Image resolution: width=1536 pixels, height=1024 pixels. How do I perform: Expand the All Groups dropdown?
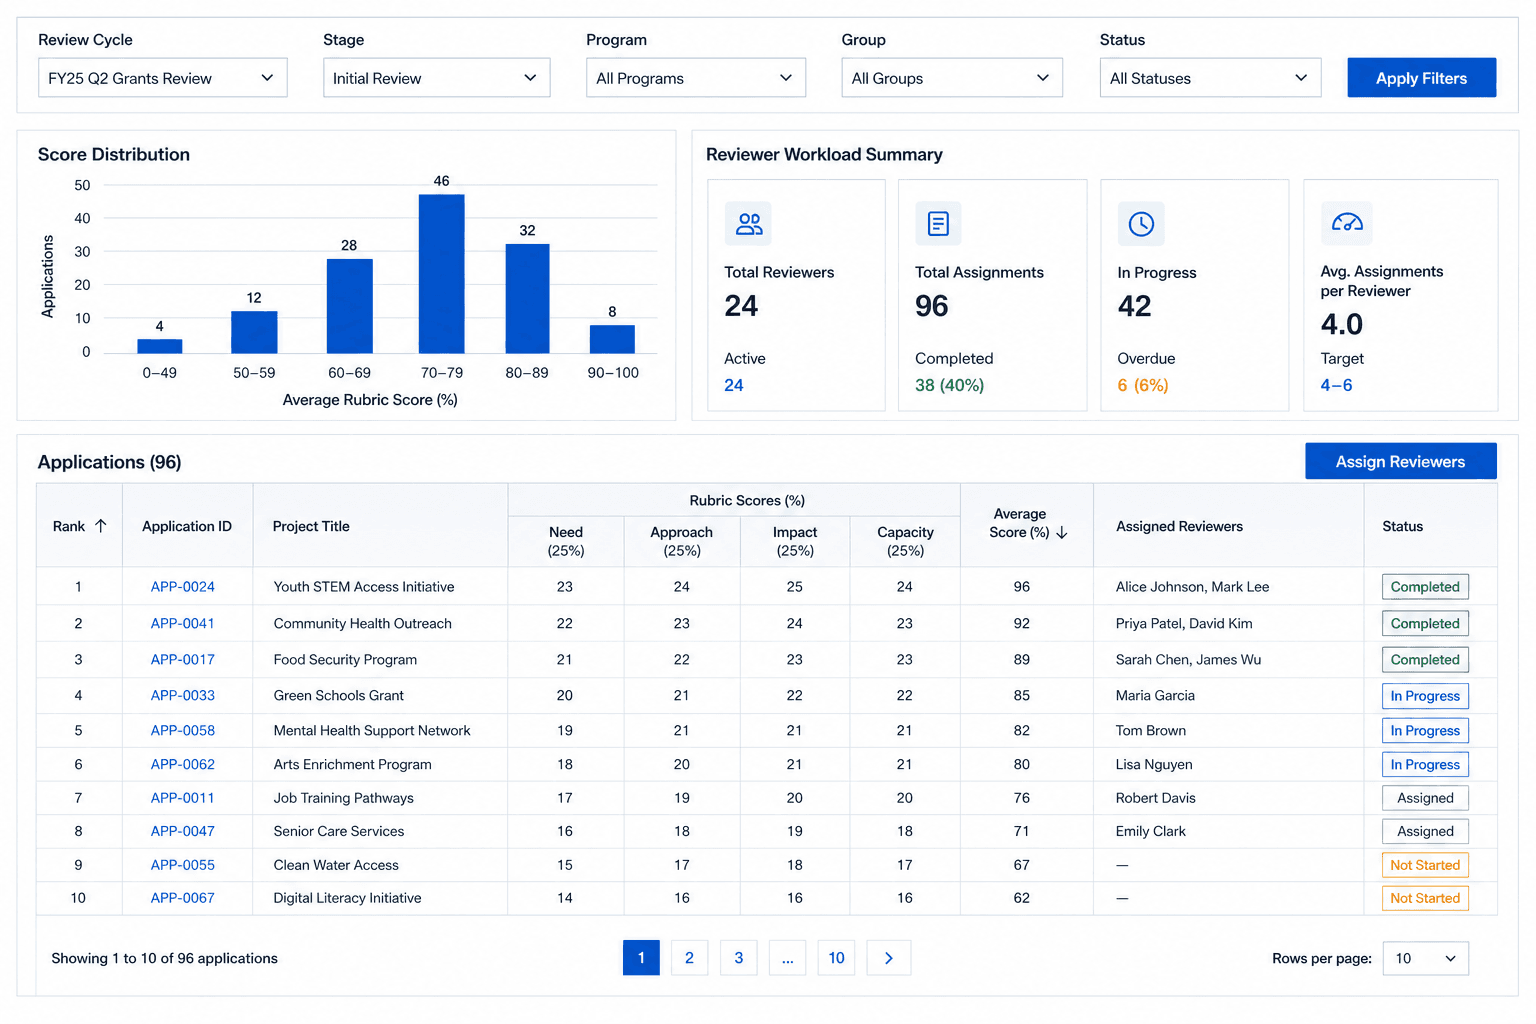(951, 78)
